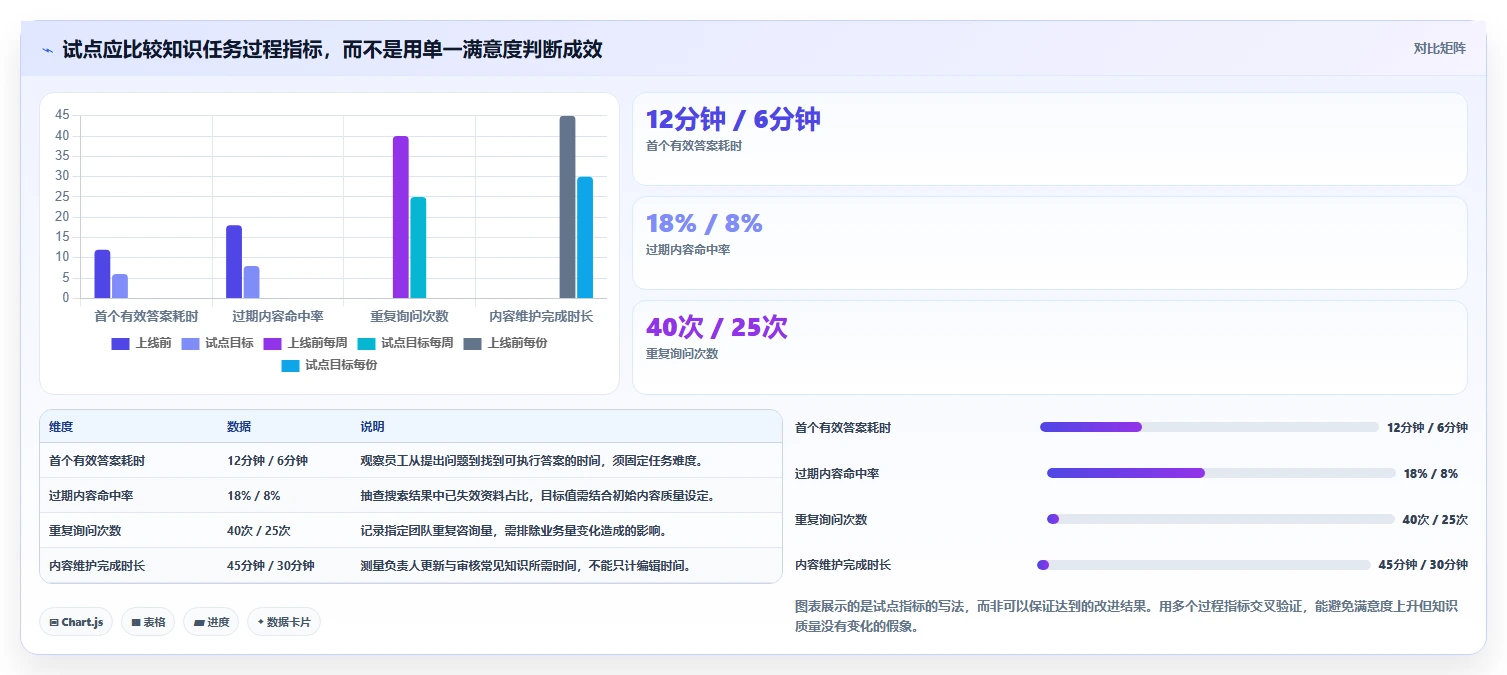The width and height of the screenshot is (1507, 675).
Task: Click the 内容维护完成时长 label in the progress list
Action: tap(843, 565)
